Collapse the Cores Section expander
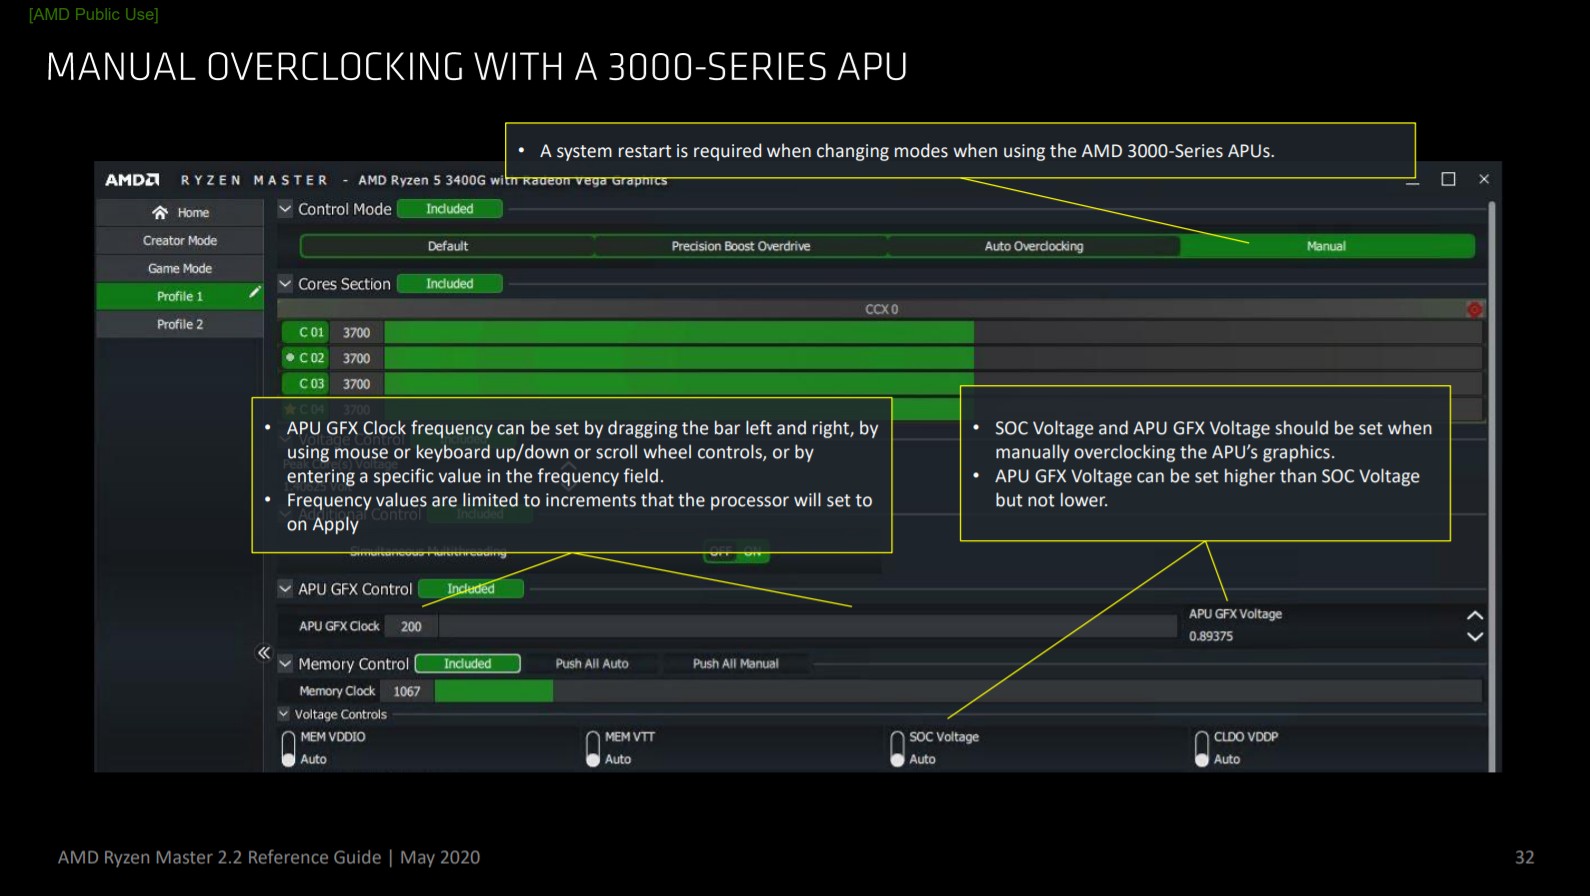Image resolution: width=1590 pixels, height=896 pixels. coord(284,283)
